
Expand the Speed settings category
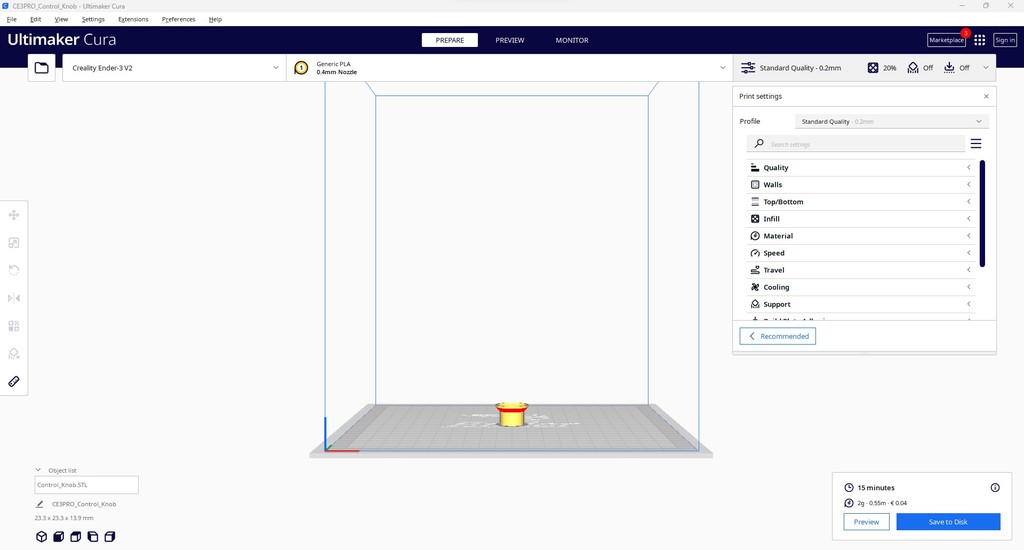861,253
